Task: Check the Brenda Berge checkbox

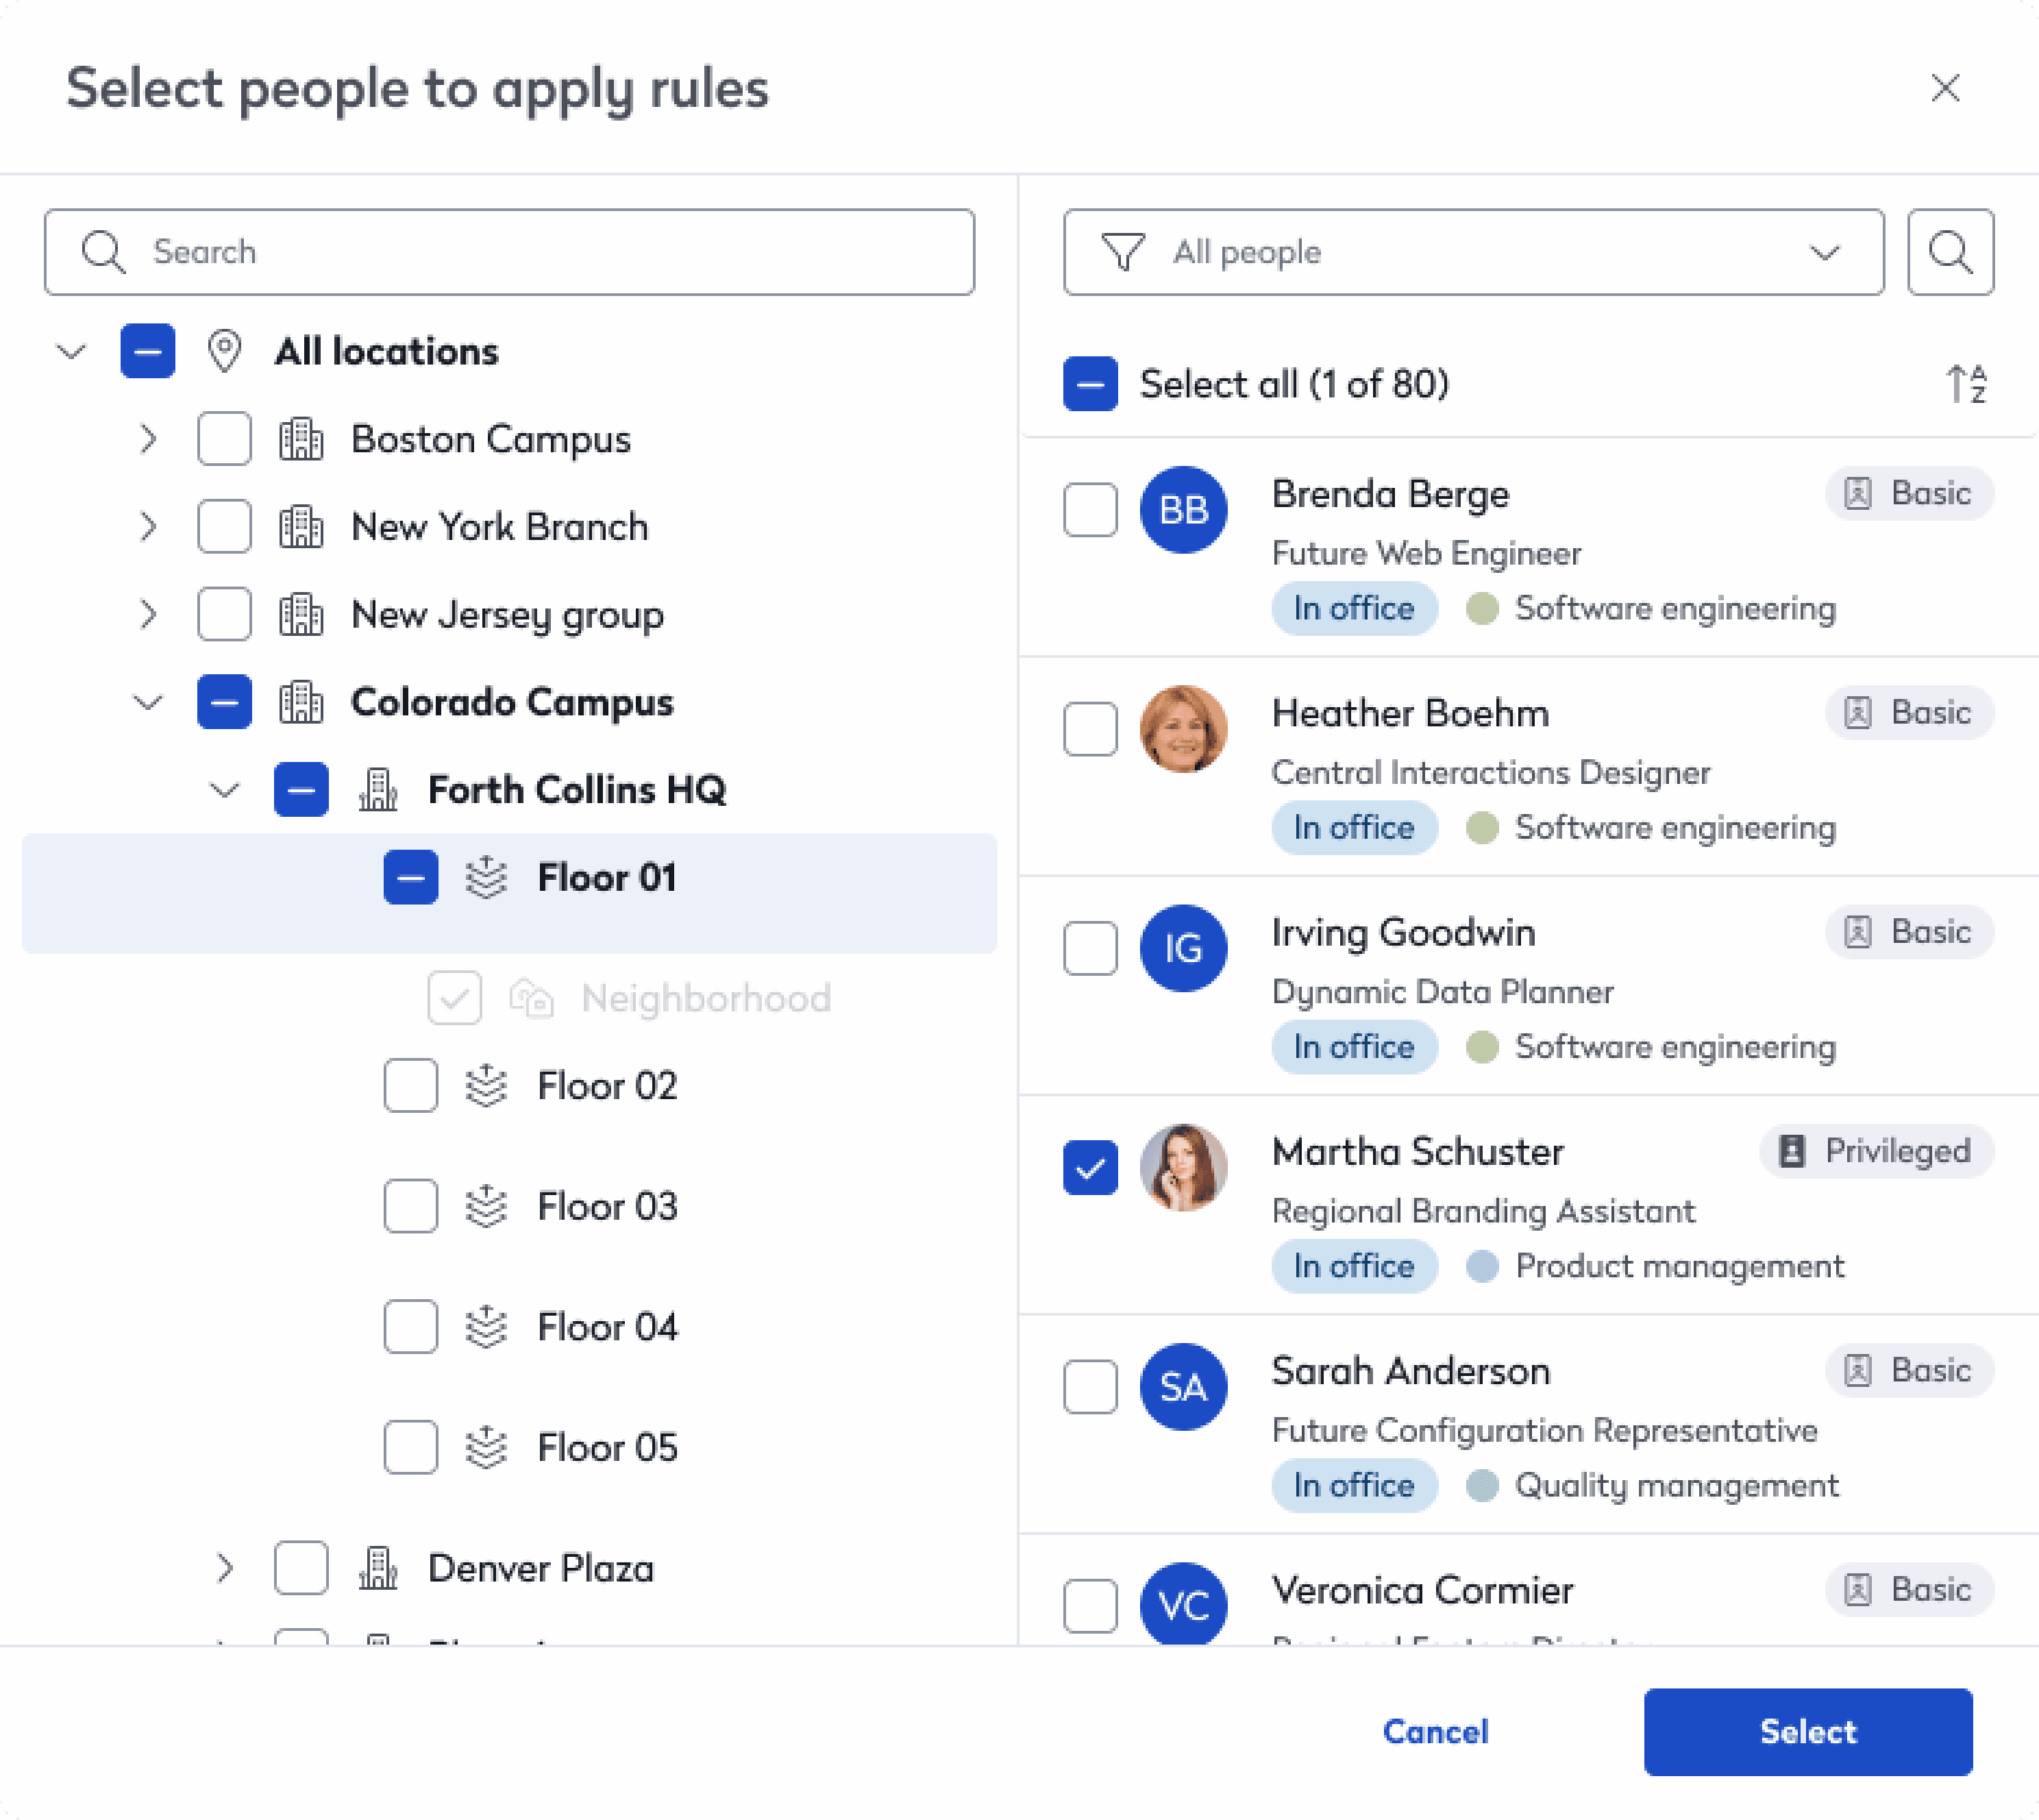Action: point(1090,510)
